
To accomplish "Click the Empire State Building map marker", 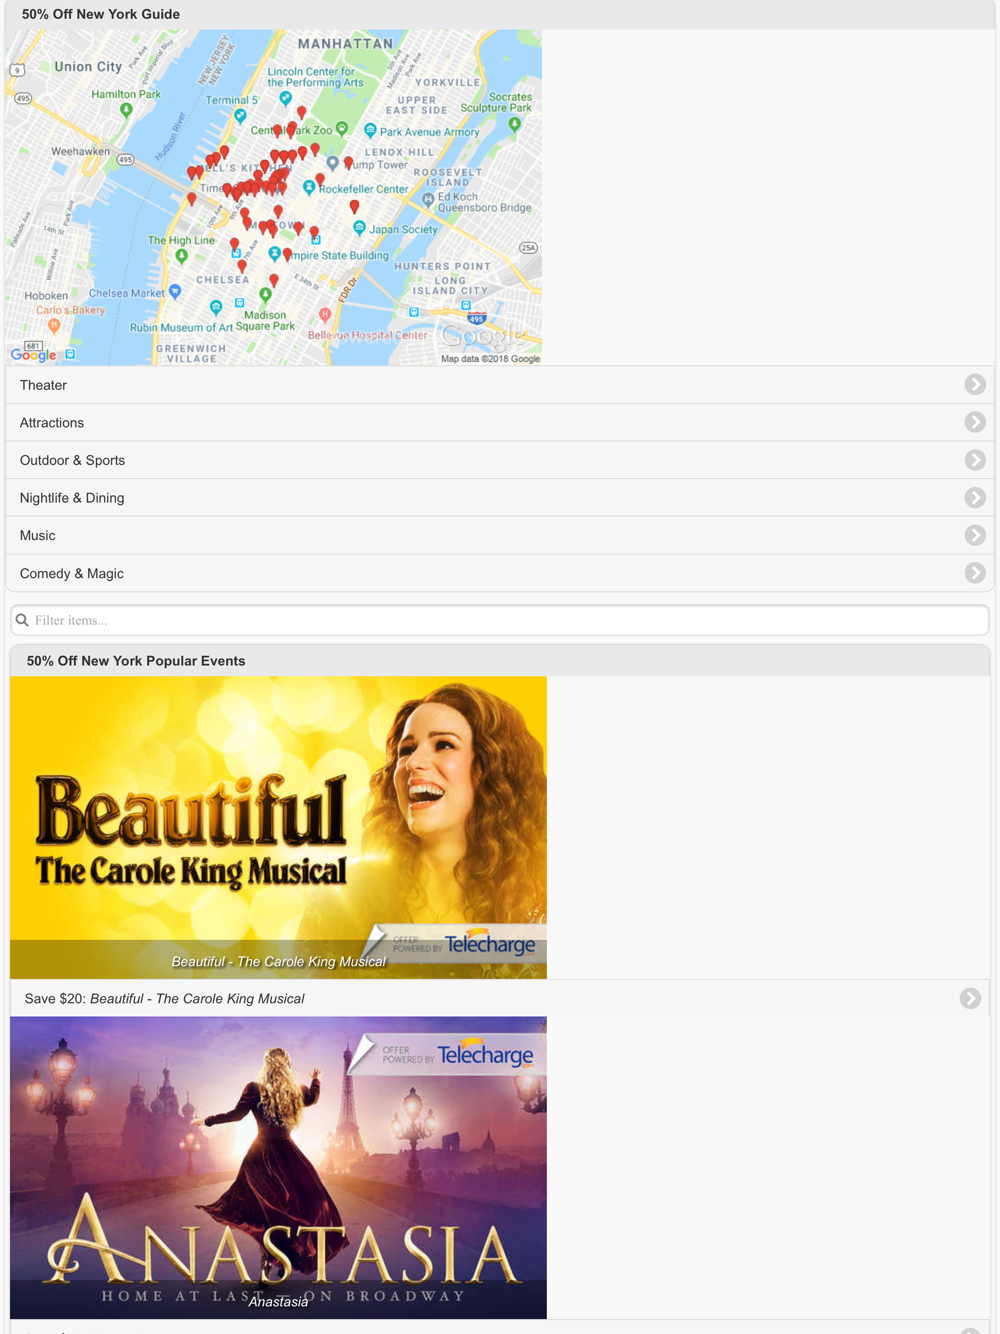I will (x=274, y=254).
